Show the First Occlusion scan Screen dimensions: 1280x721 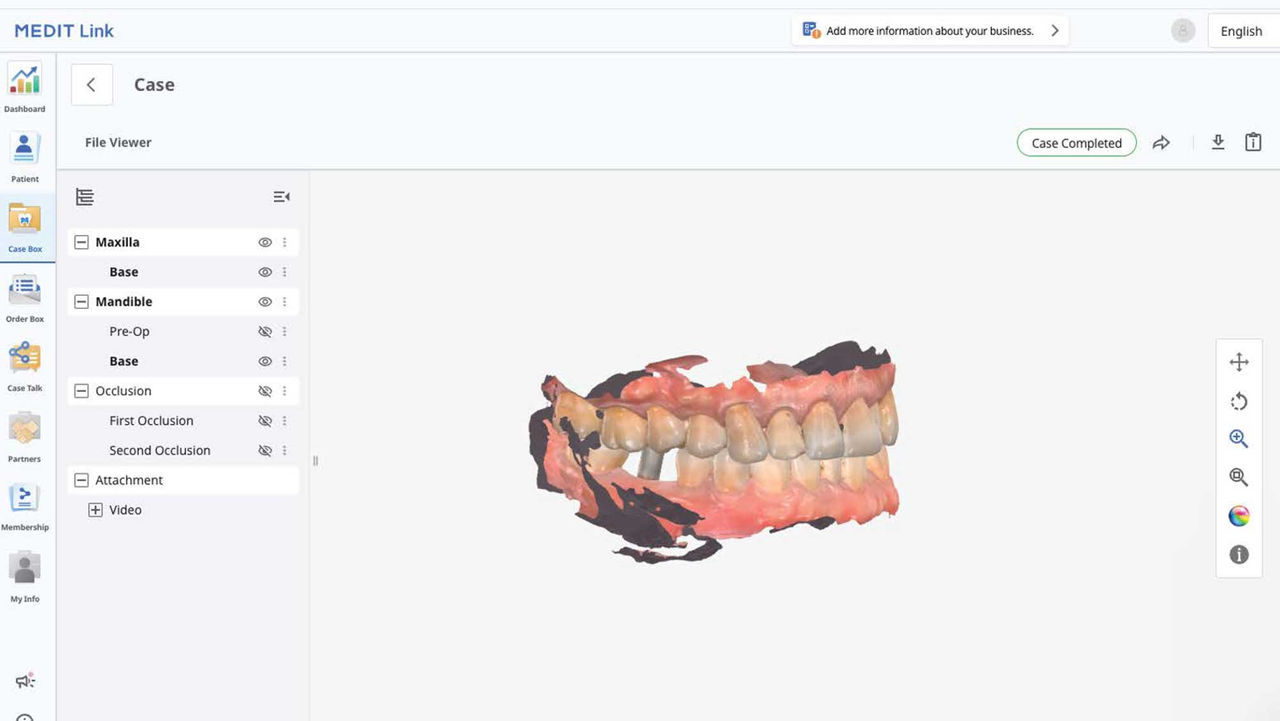tap(265, 421)
